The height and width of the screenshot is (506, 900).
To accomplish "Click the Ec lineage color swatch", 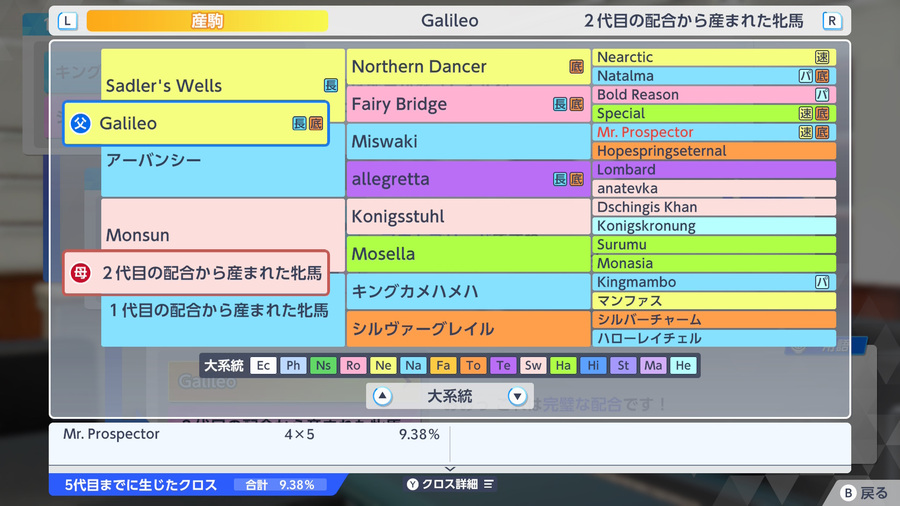I will tap(263, 365).
